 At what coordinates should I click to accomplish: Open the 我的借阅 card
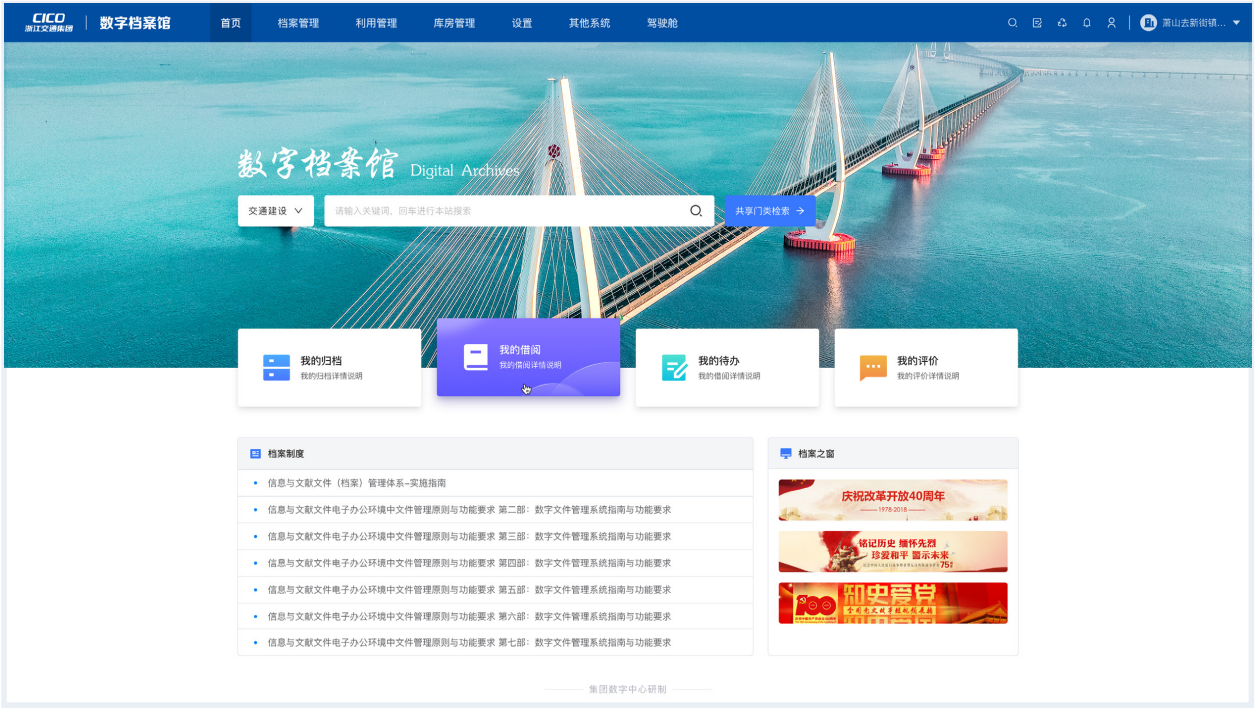[x=528, y=357]
